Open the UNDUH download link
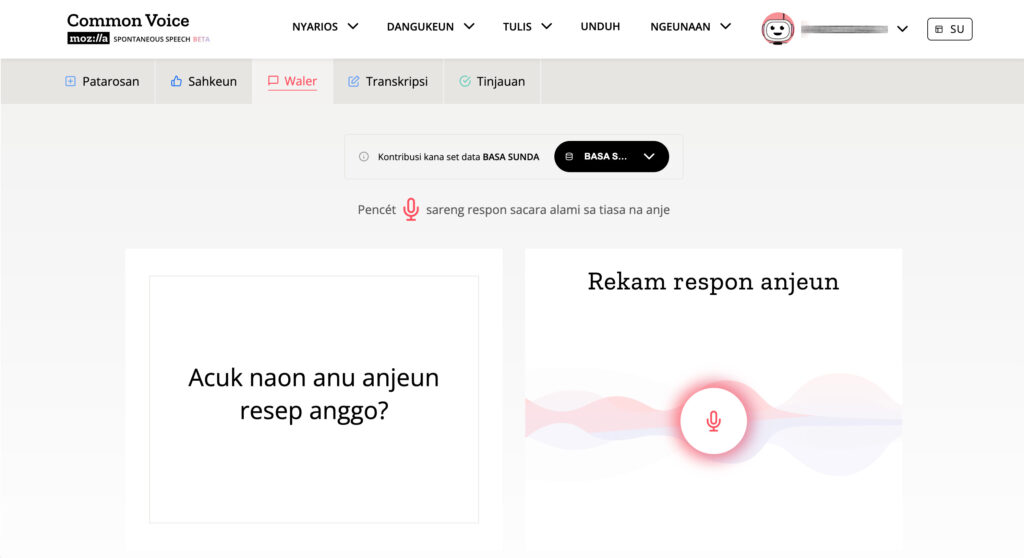Viewport: 1024px width, 558px height. point(599,27)
